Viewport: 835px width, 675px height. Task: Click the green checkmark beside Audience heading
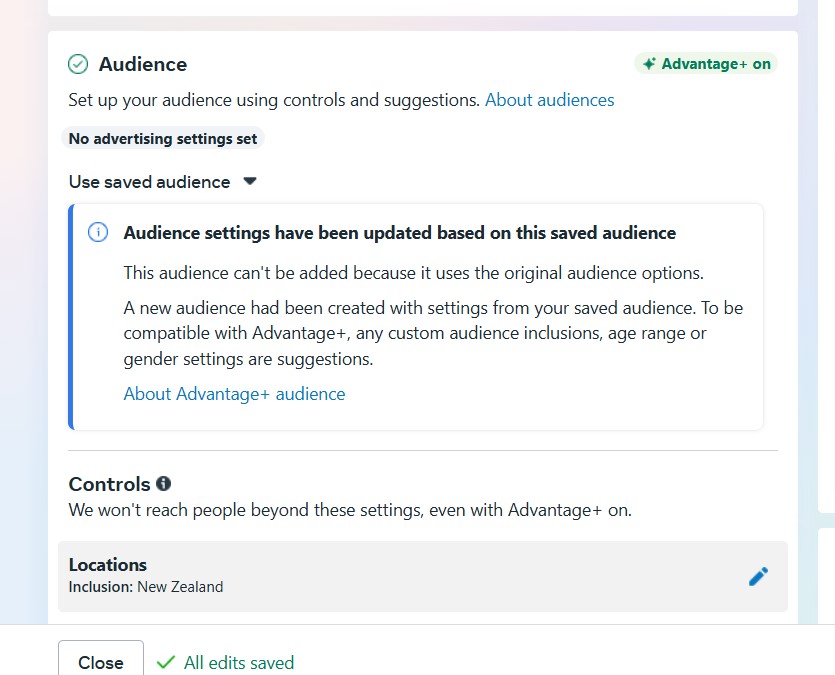tap(78, 64)
